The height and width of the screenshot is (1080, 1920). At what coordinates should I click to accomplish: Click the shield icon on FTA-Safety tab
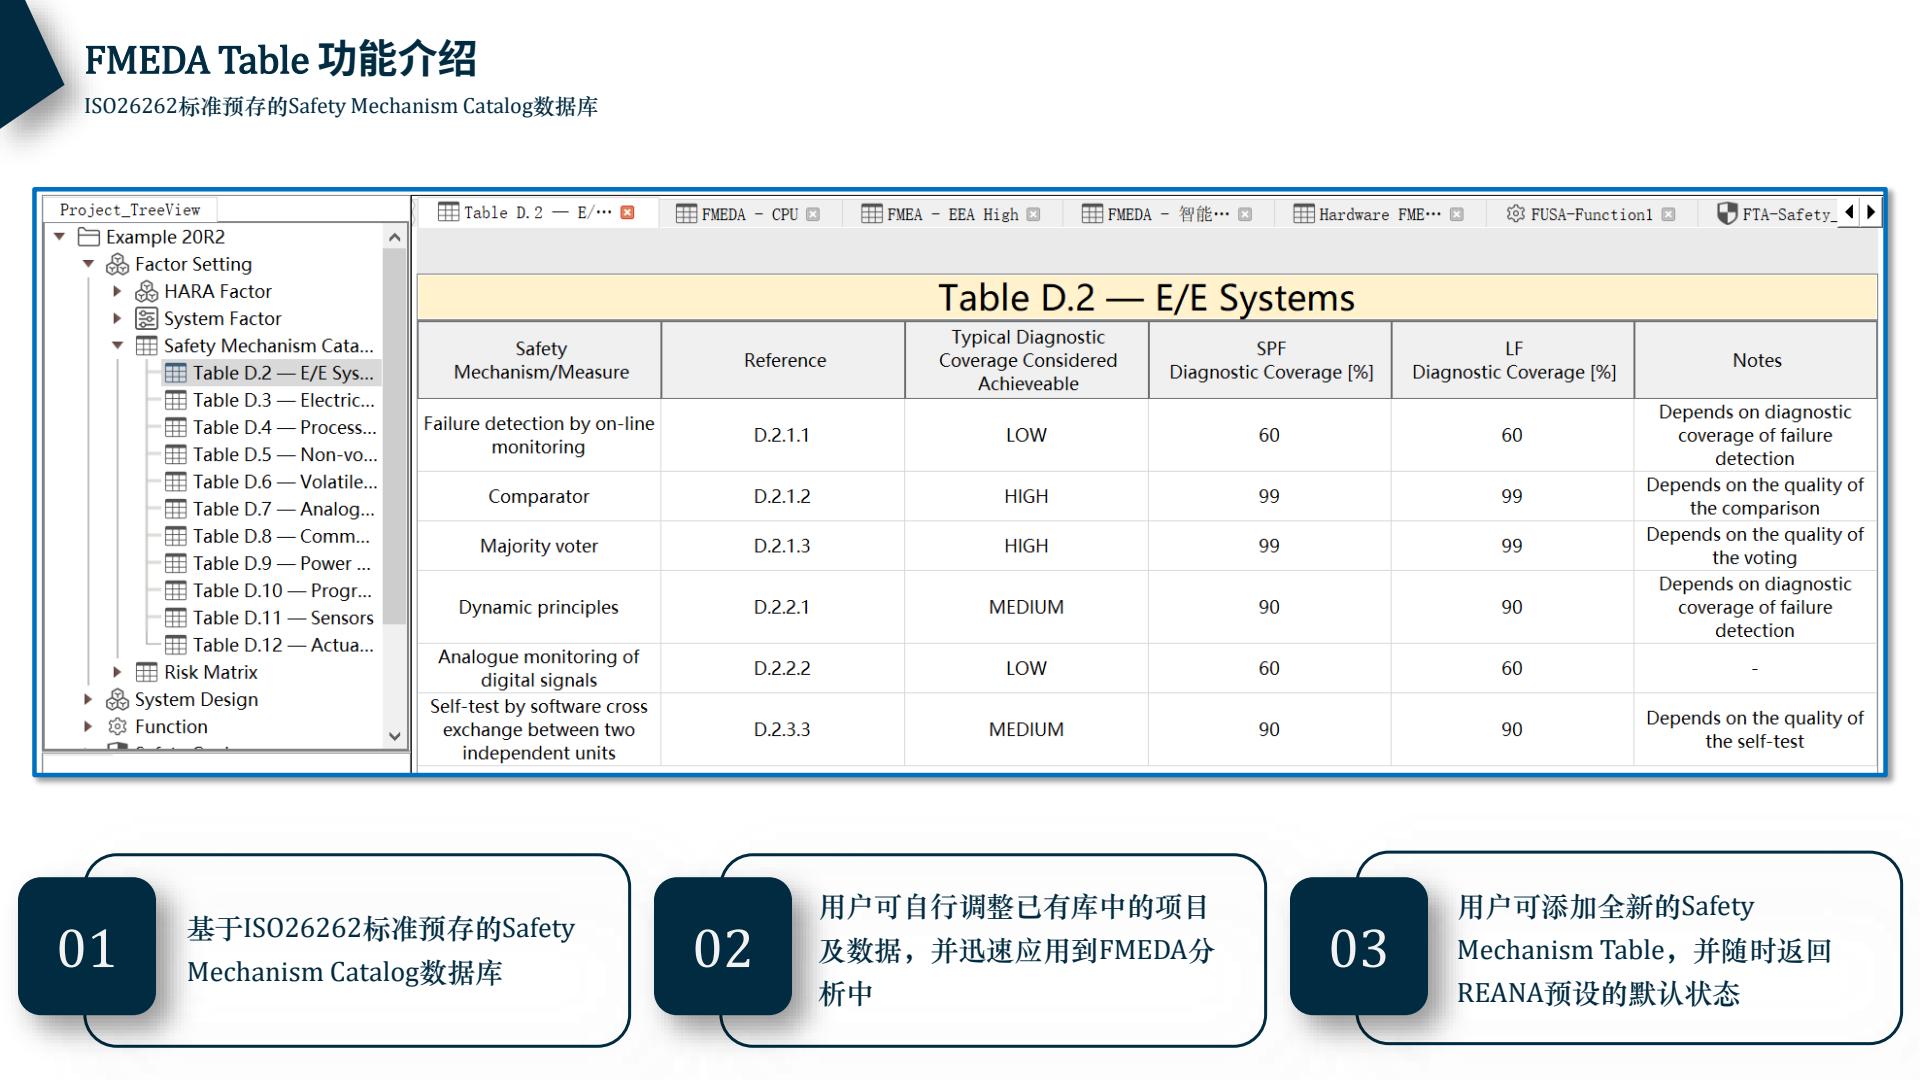[x=1727, y=213]
